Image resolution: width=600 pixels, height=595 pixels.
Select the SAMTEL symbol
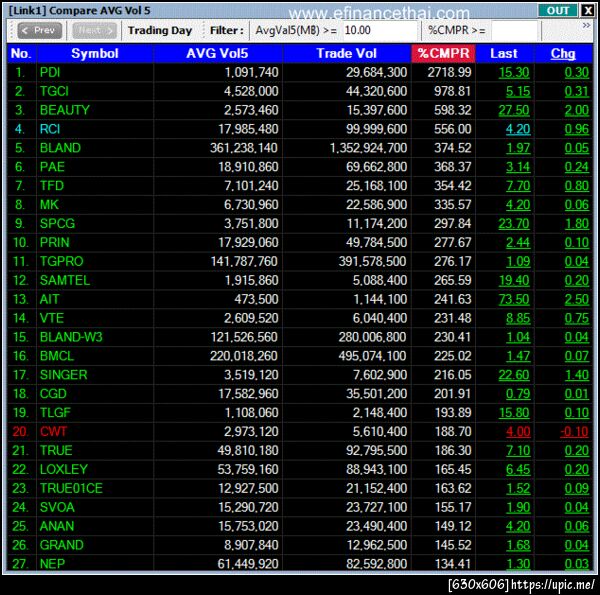click(x=65, y=280)
